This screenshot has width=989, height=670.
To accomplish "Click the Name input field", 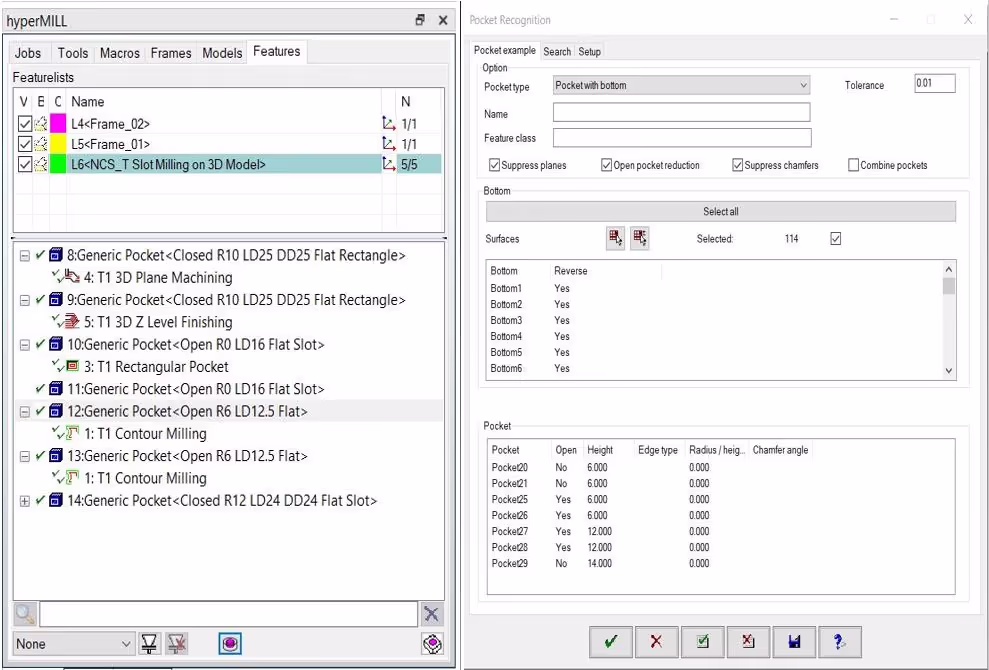I will [681, 112].
